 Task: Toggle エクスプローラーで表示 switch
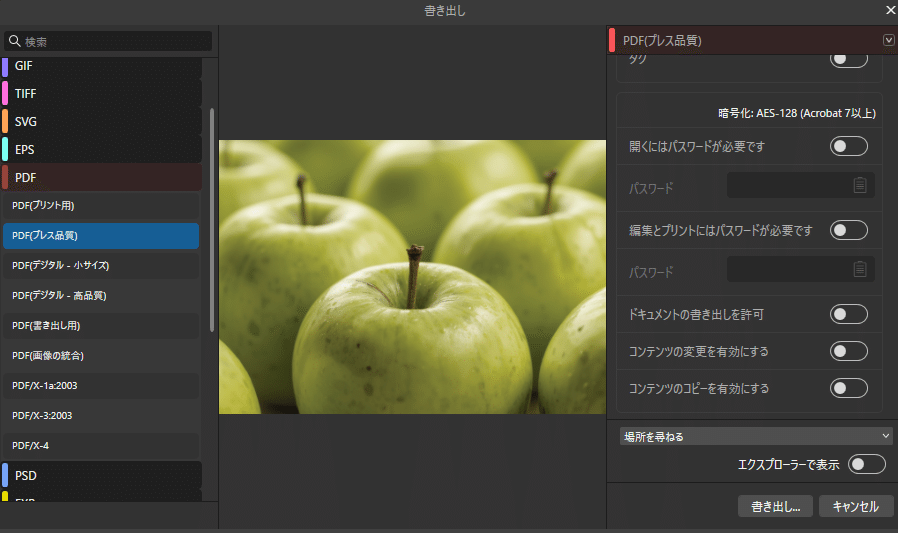pyautogui.click(x=867, y=464)
